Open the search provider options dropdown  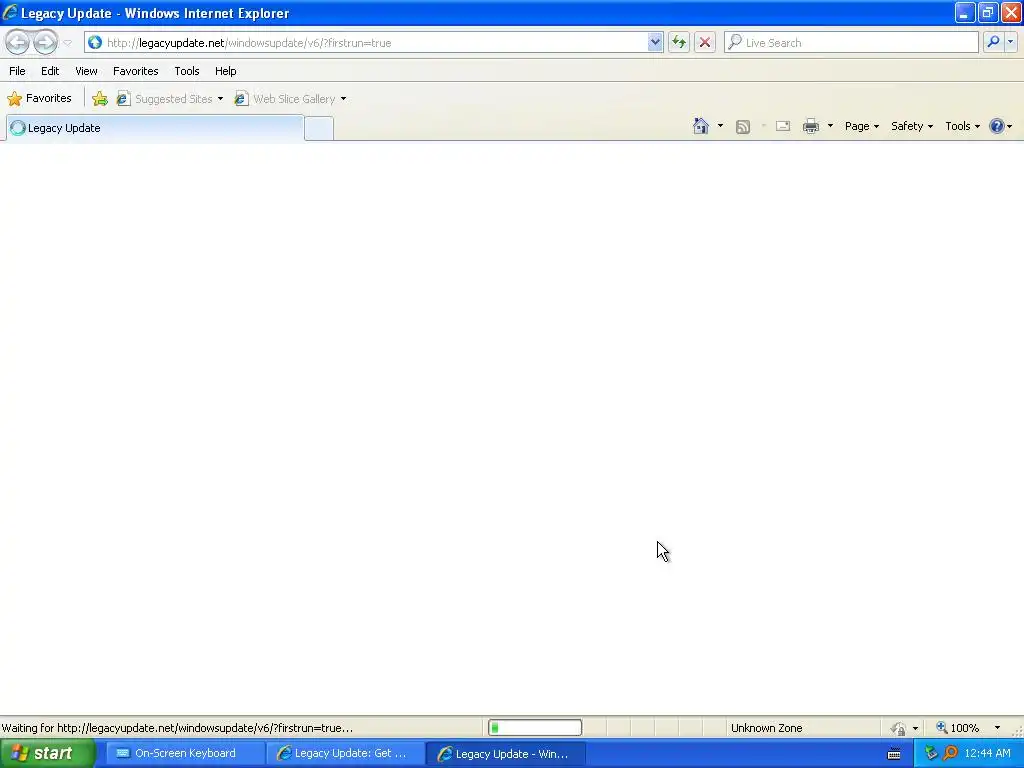coord(1011,42)
